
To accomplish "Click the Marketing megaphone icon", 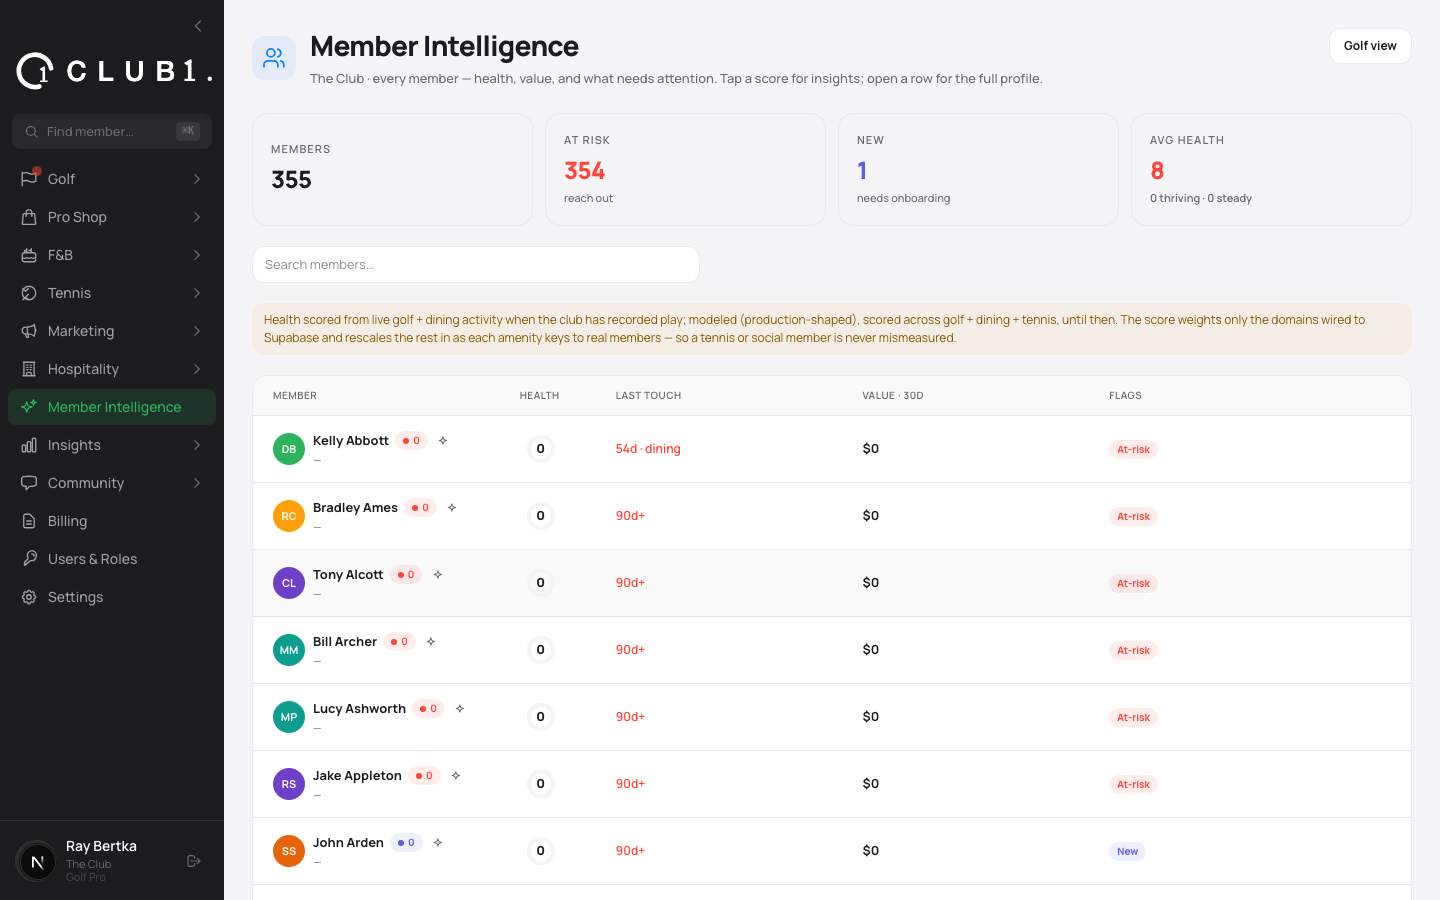I will click(x=29, y=331).
